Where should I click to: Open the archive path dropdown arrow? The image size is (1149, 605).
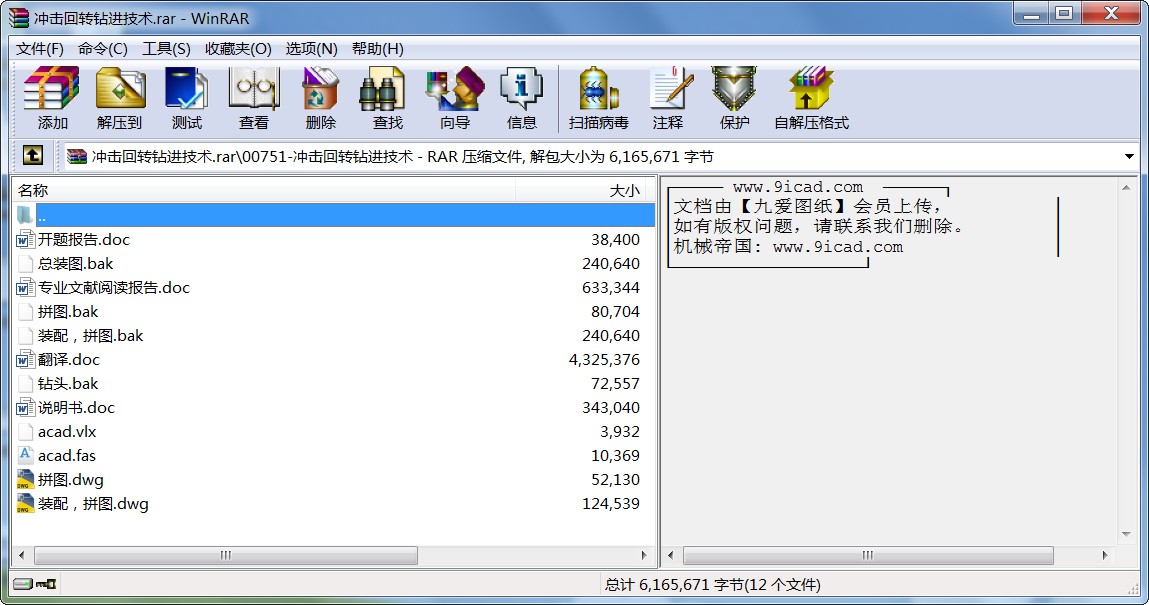coord(1127,156)
